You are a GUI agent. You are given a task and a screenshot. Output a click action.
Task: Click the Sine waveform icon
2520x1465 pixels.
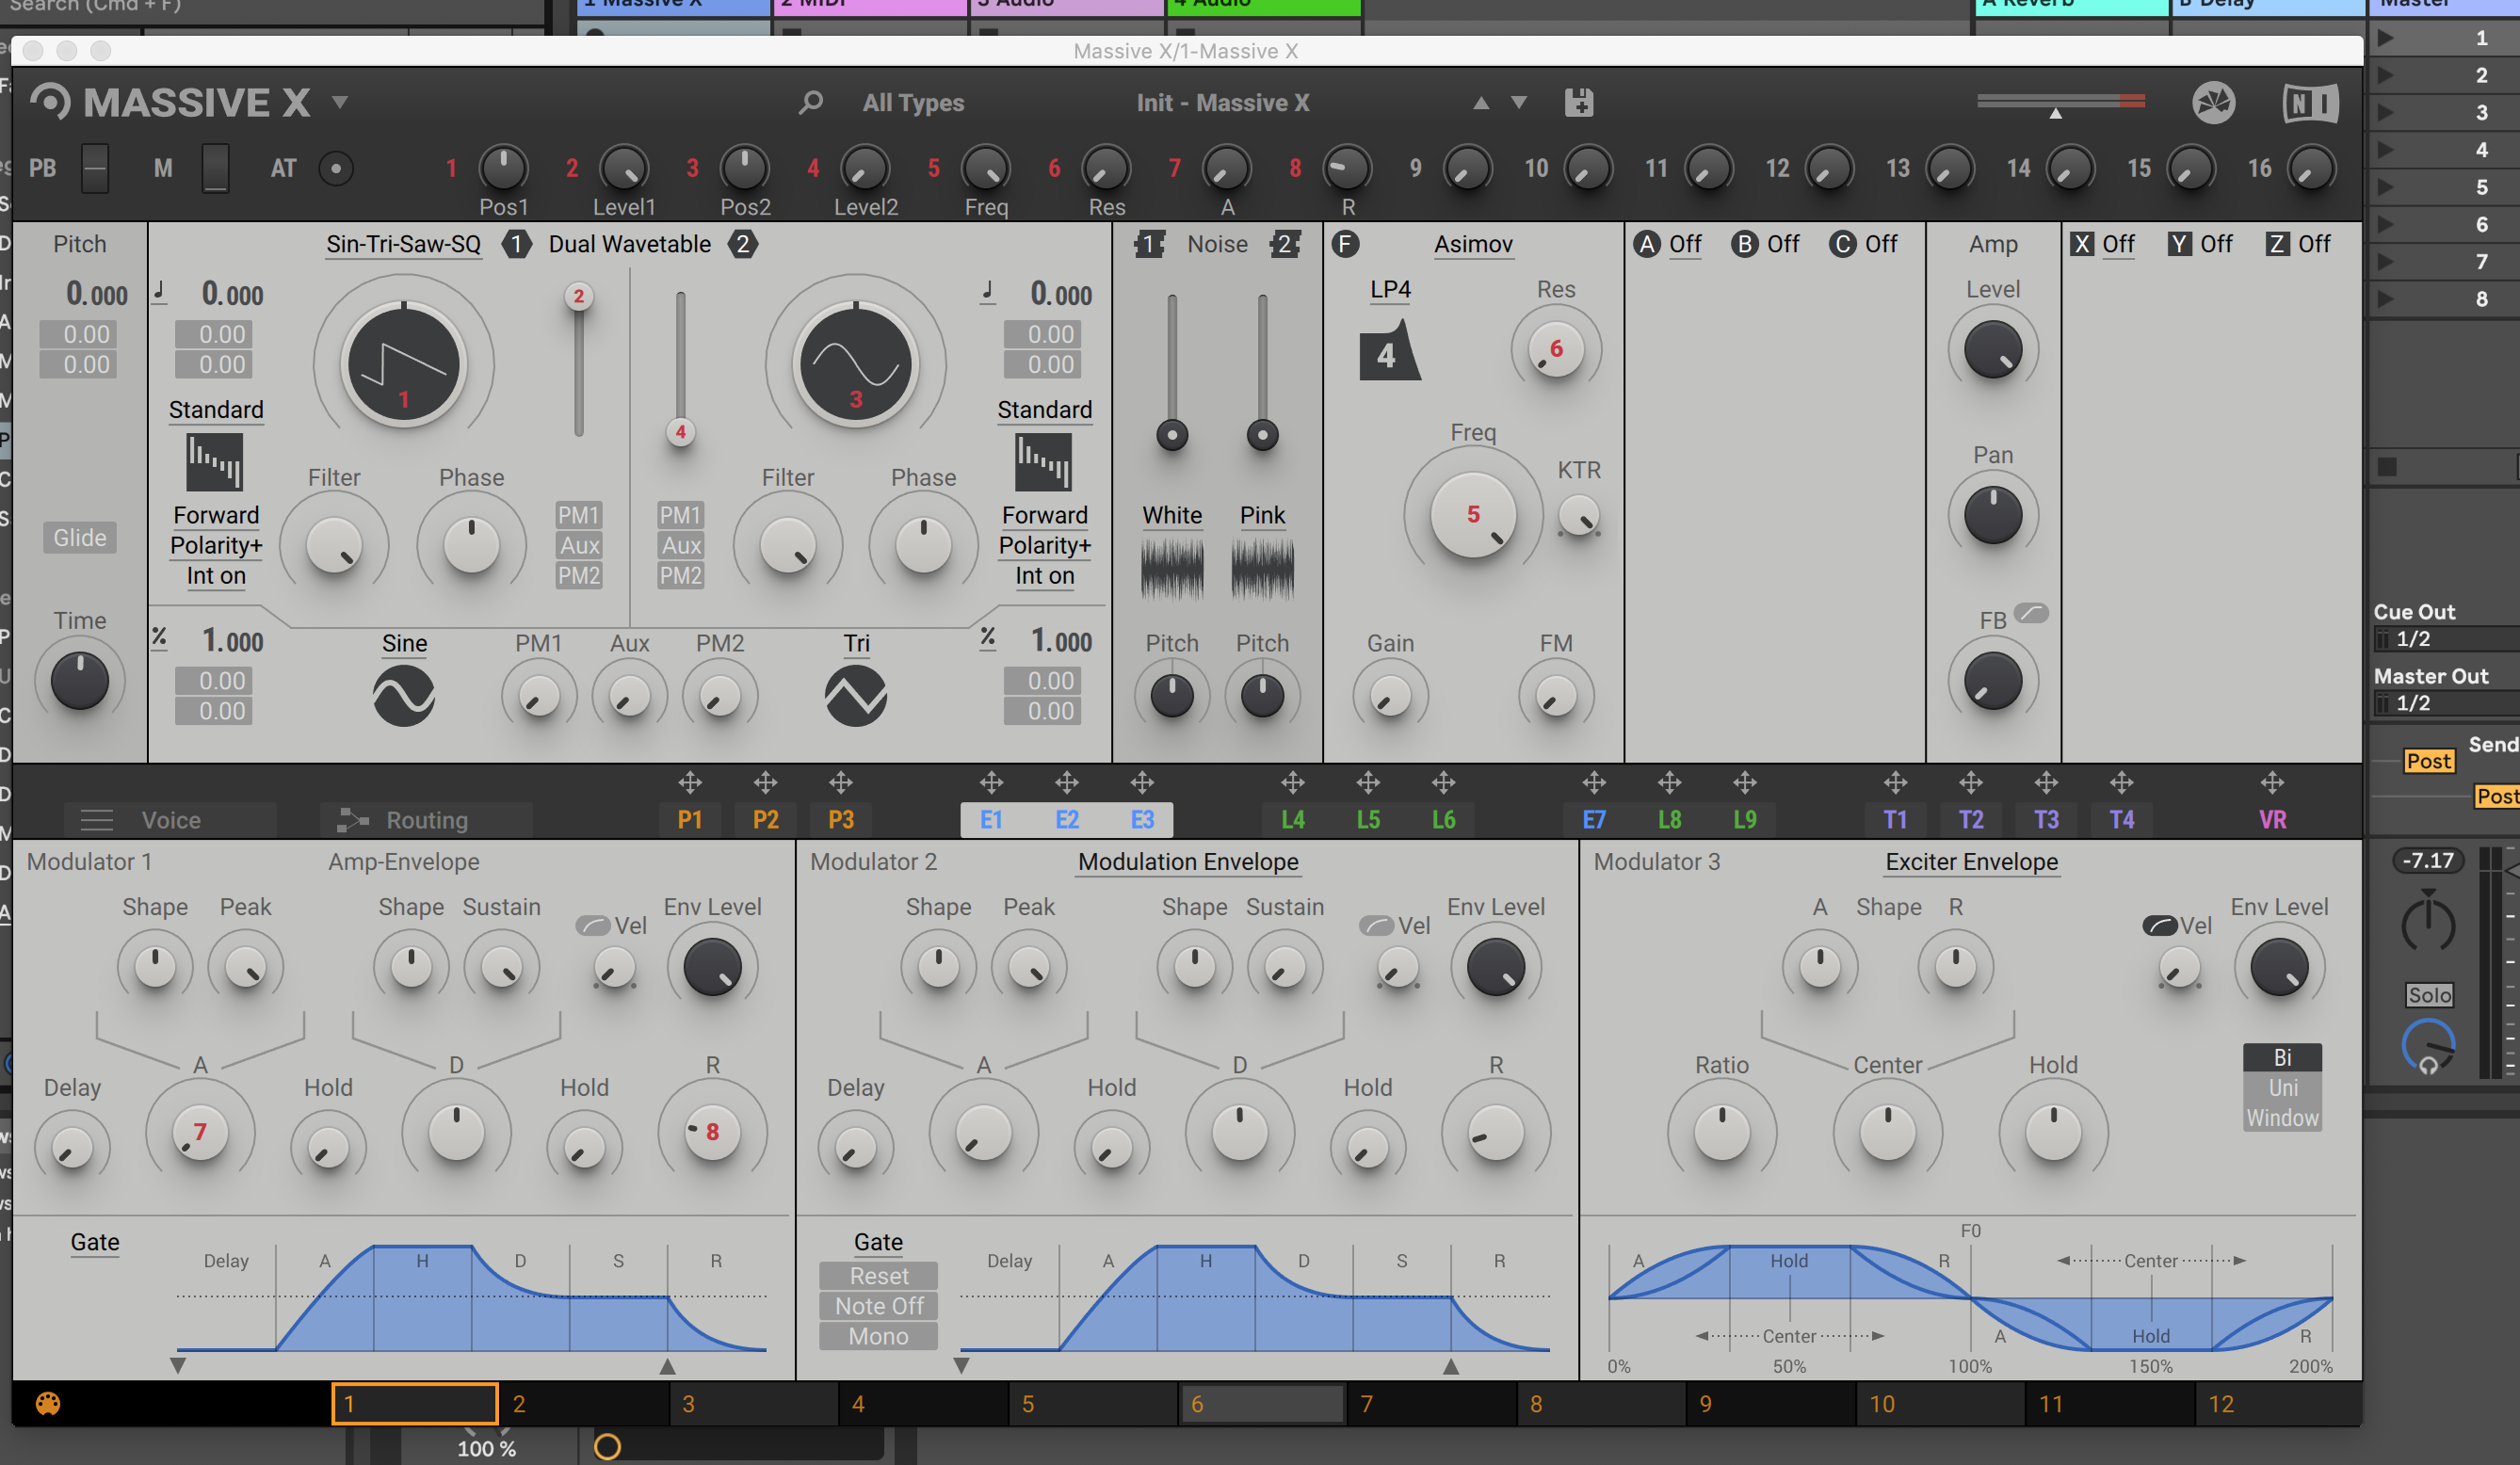404,696
